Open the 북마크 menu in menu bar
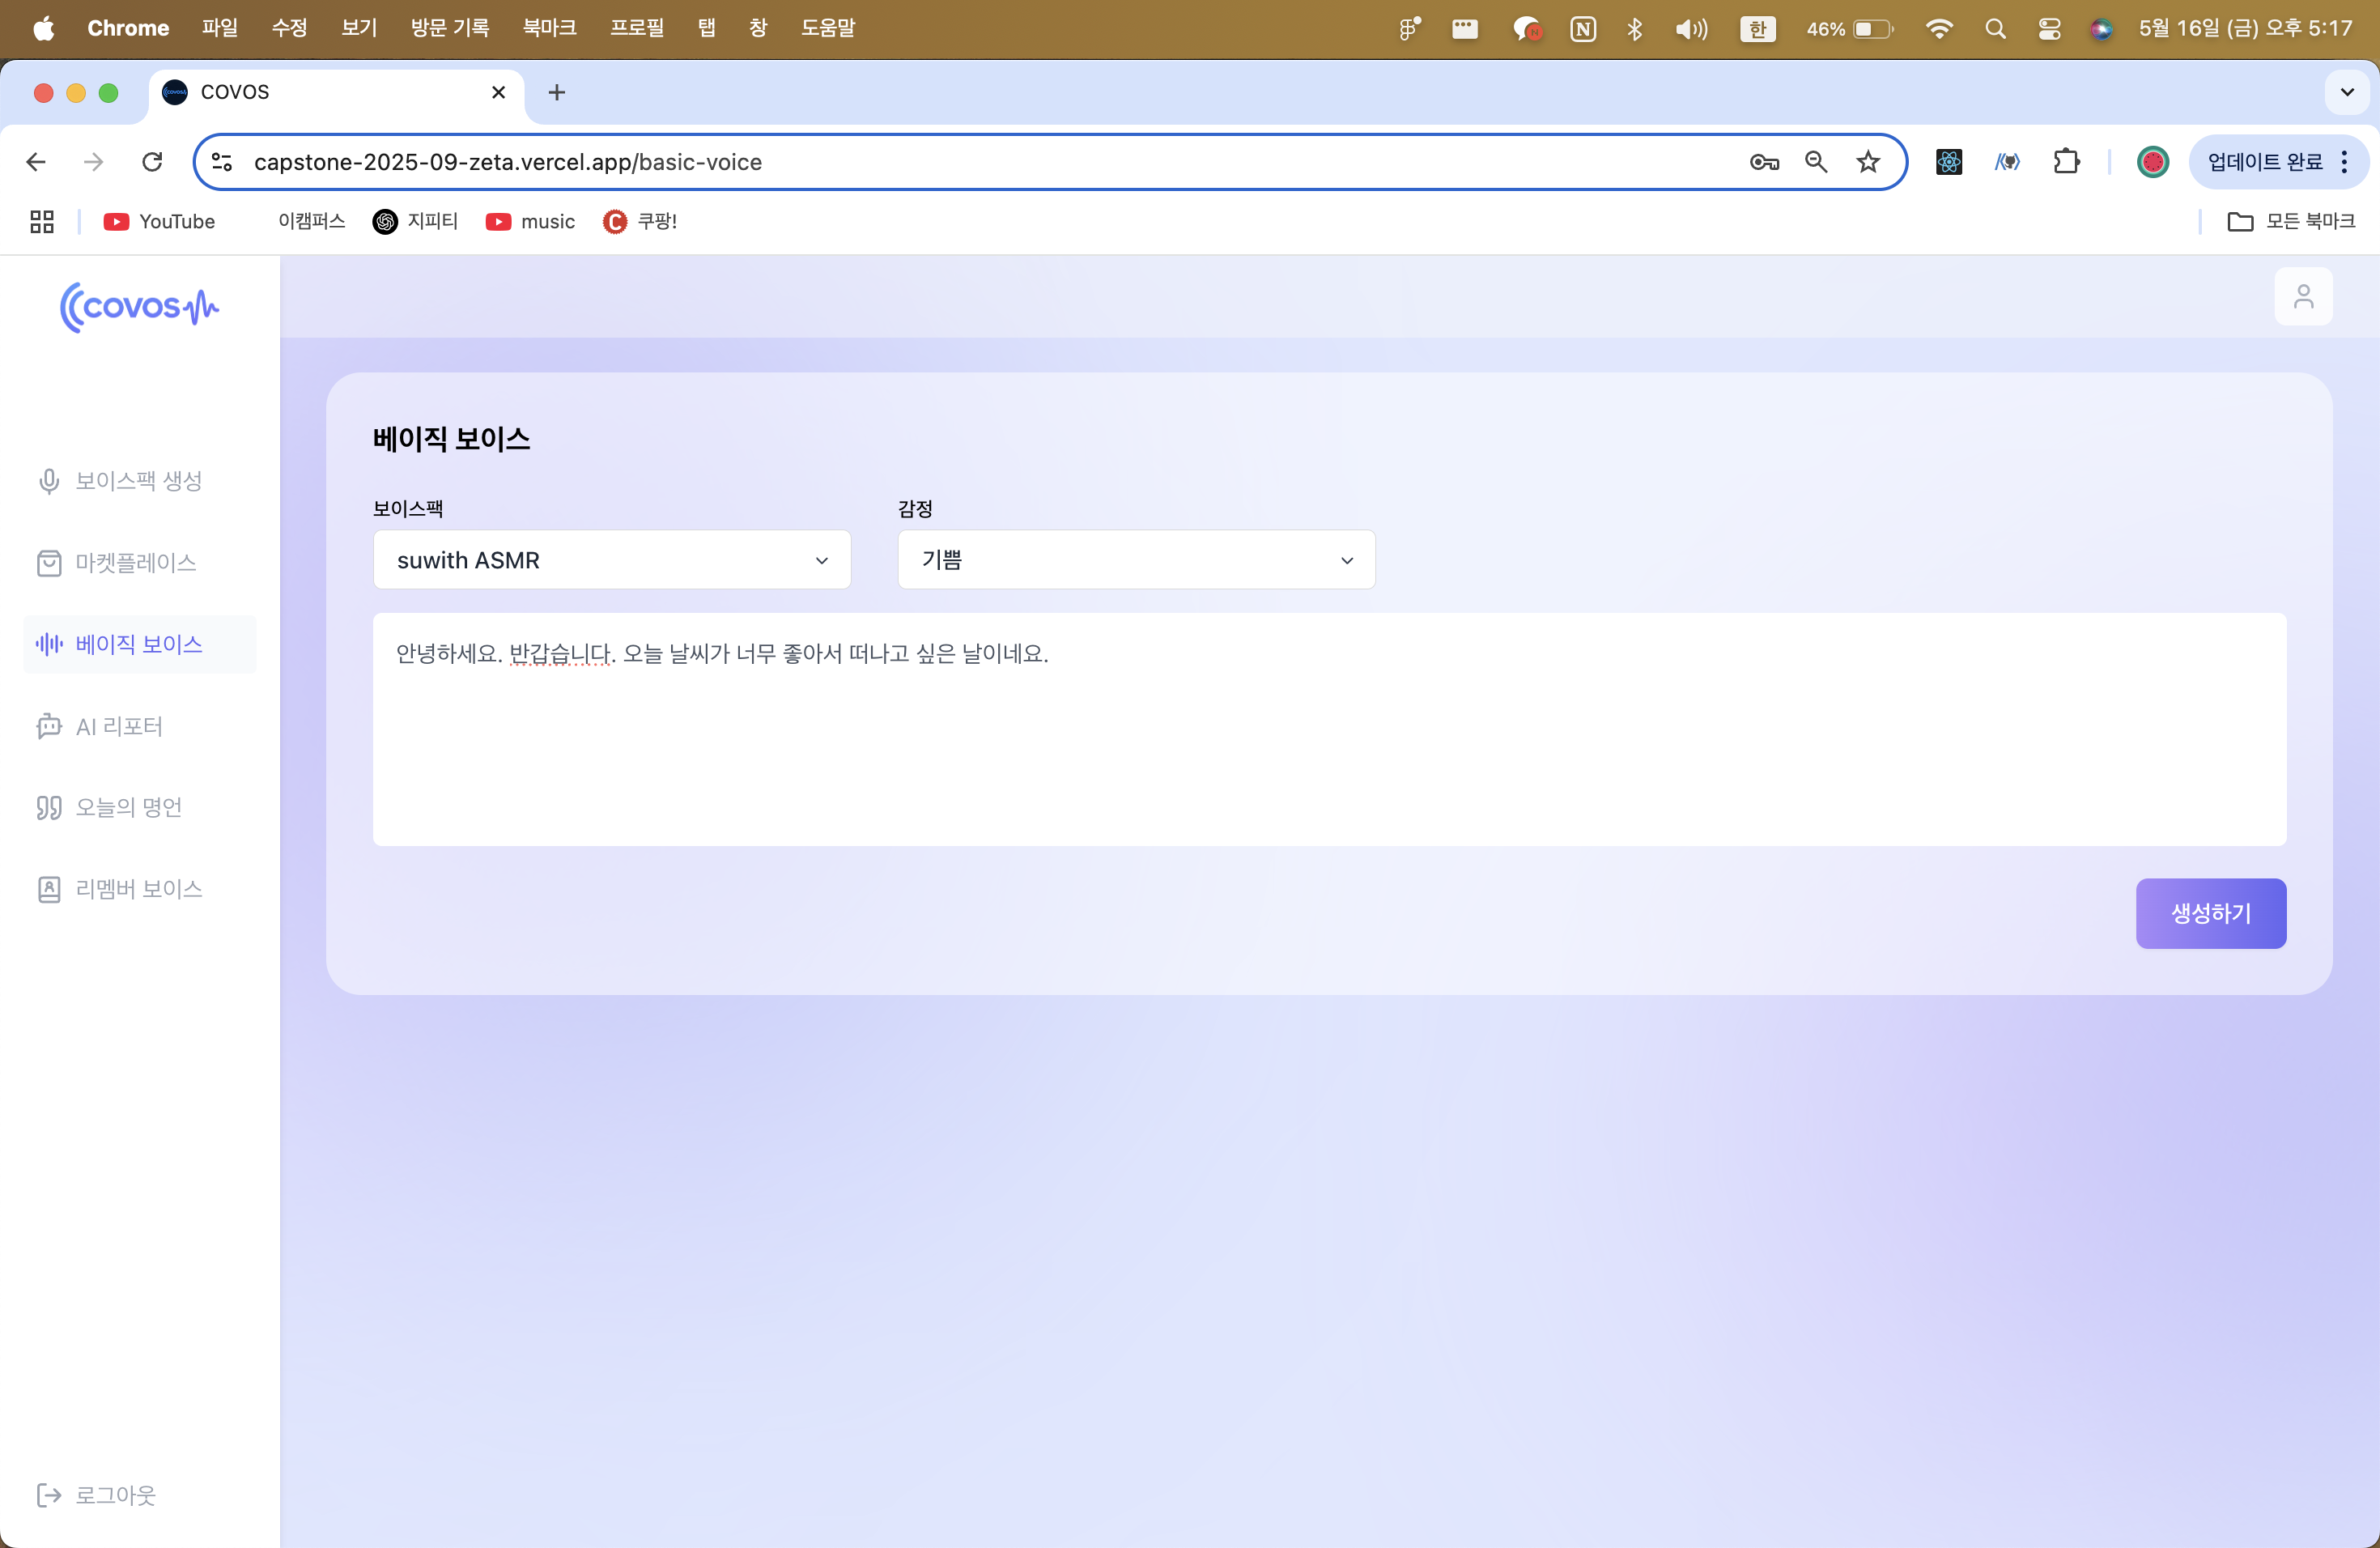The height and width of the screenshot is (1548, 2380). click(549, 28)
